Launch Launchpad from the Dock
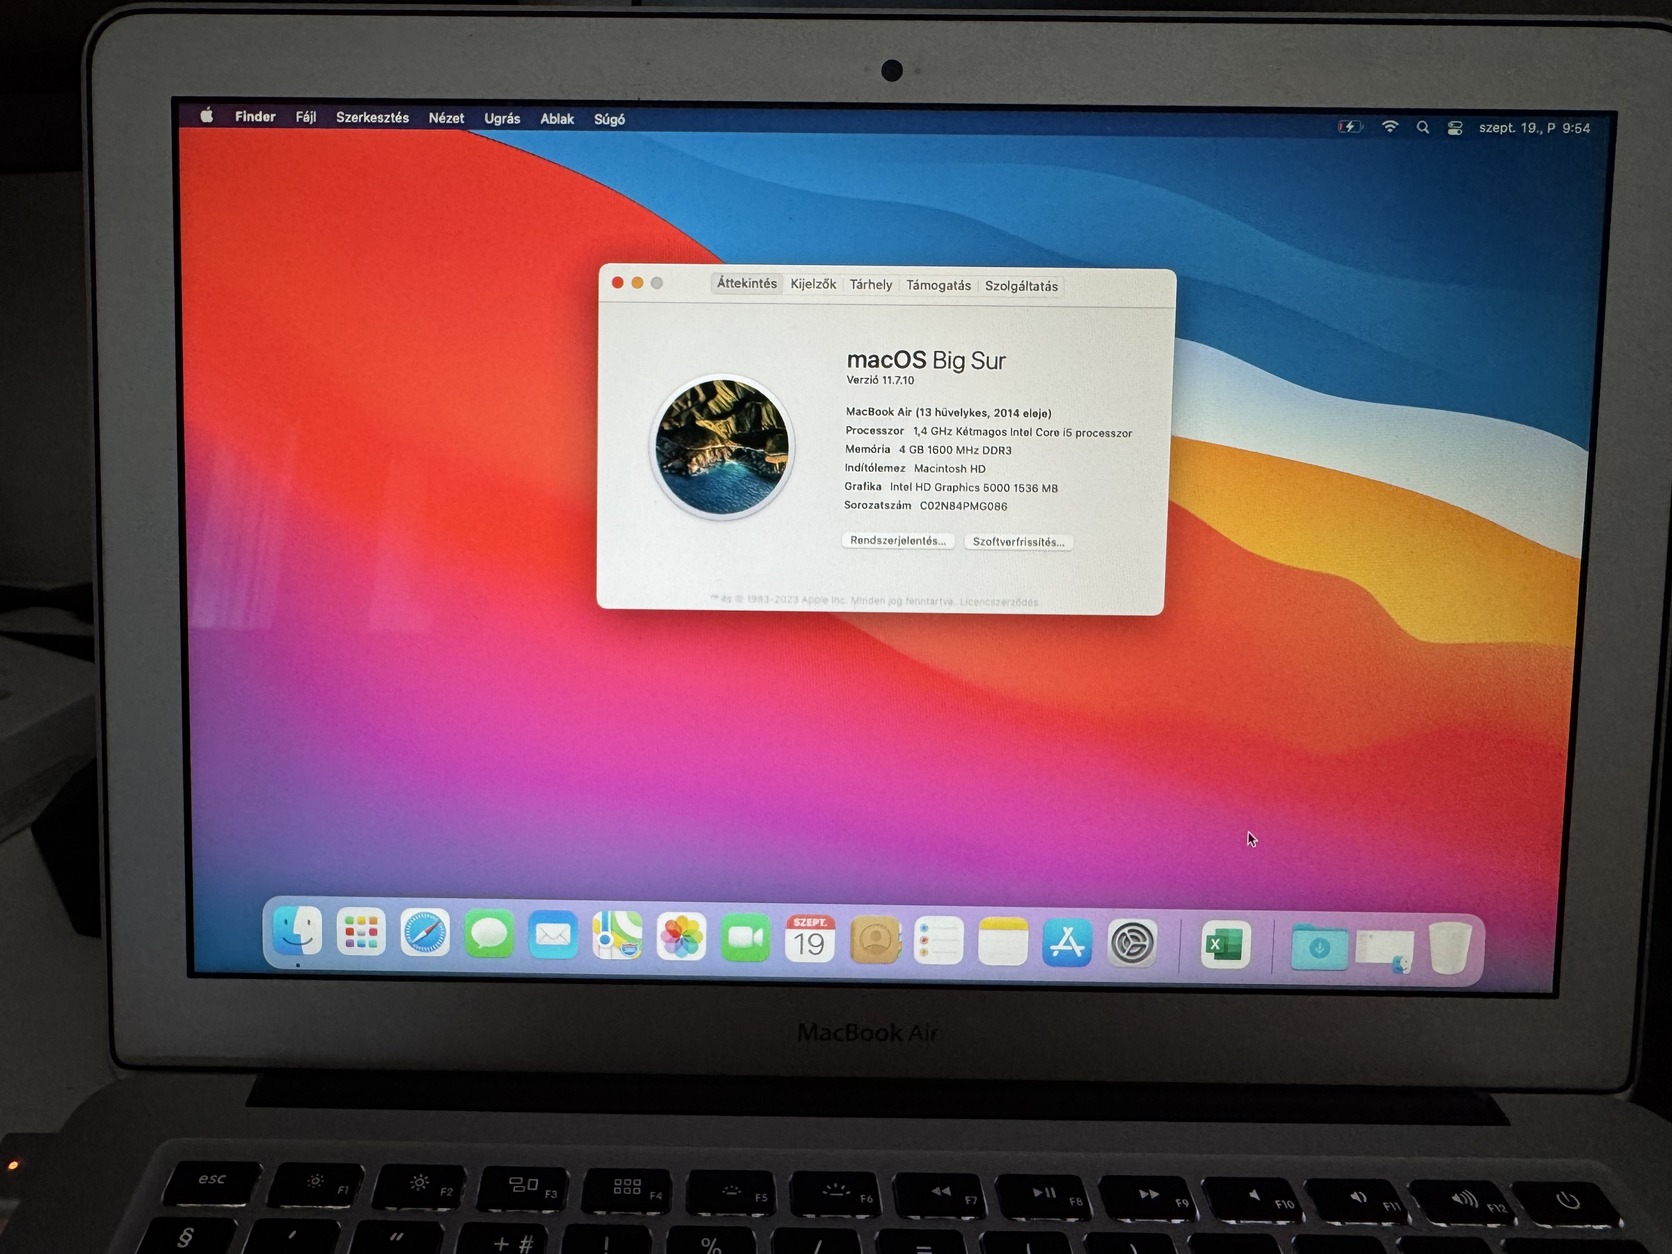Viewport: 1672px width, 1254px height. [x=361, y=933]
